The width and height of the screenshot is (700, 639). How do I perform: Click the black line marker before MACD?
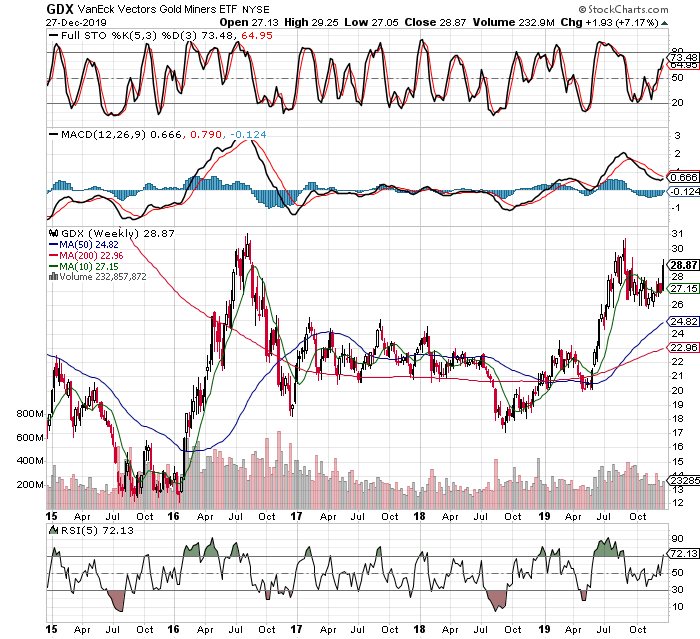54,134
